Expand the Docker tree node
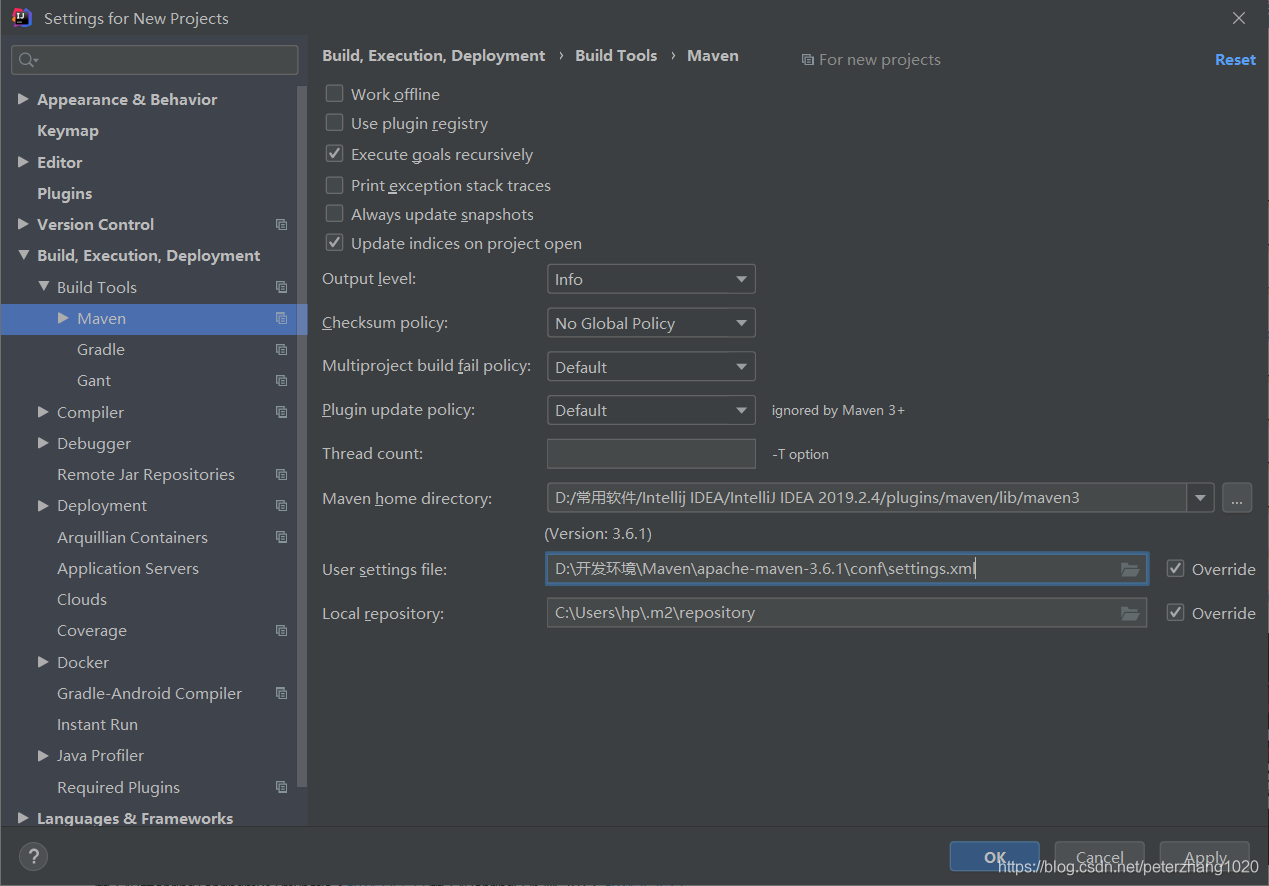 click(x=43, y=662)
